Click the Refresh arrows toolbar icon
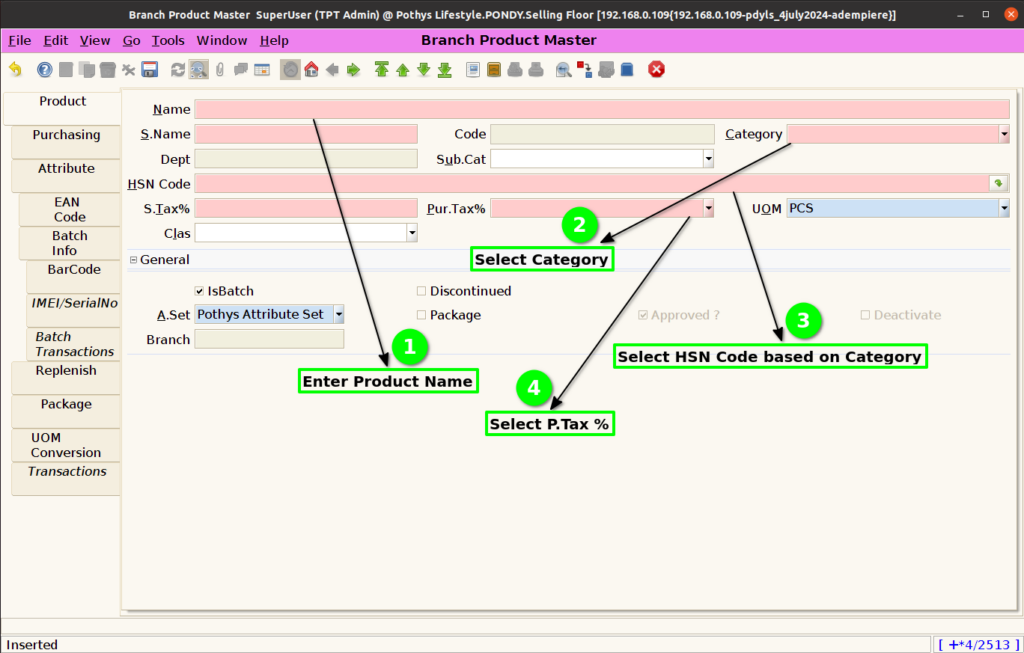The width and height of the screenshot is (1024, 653). [x=178, y=69]
